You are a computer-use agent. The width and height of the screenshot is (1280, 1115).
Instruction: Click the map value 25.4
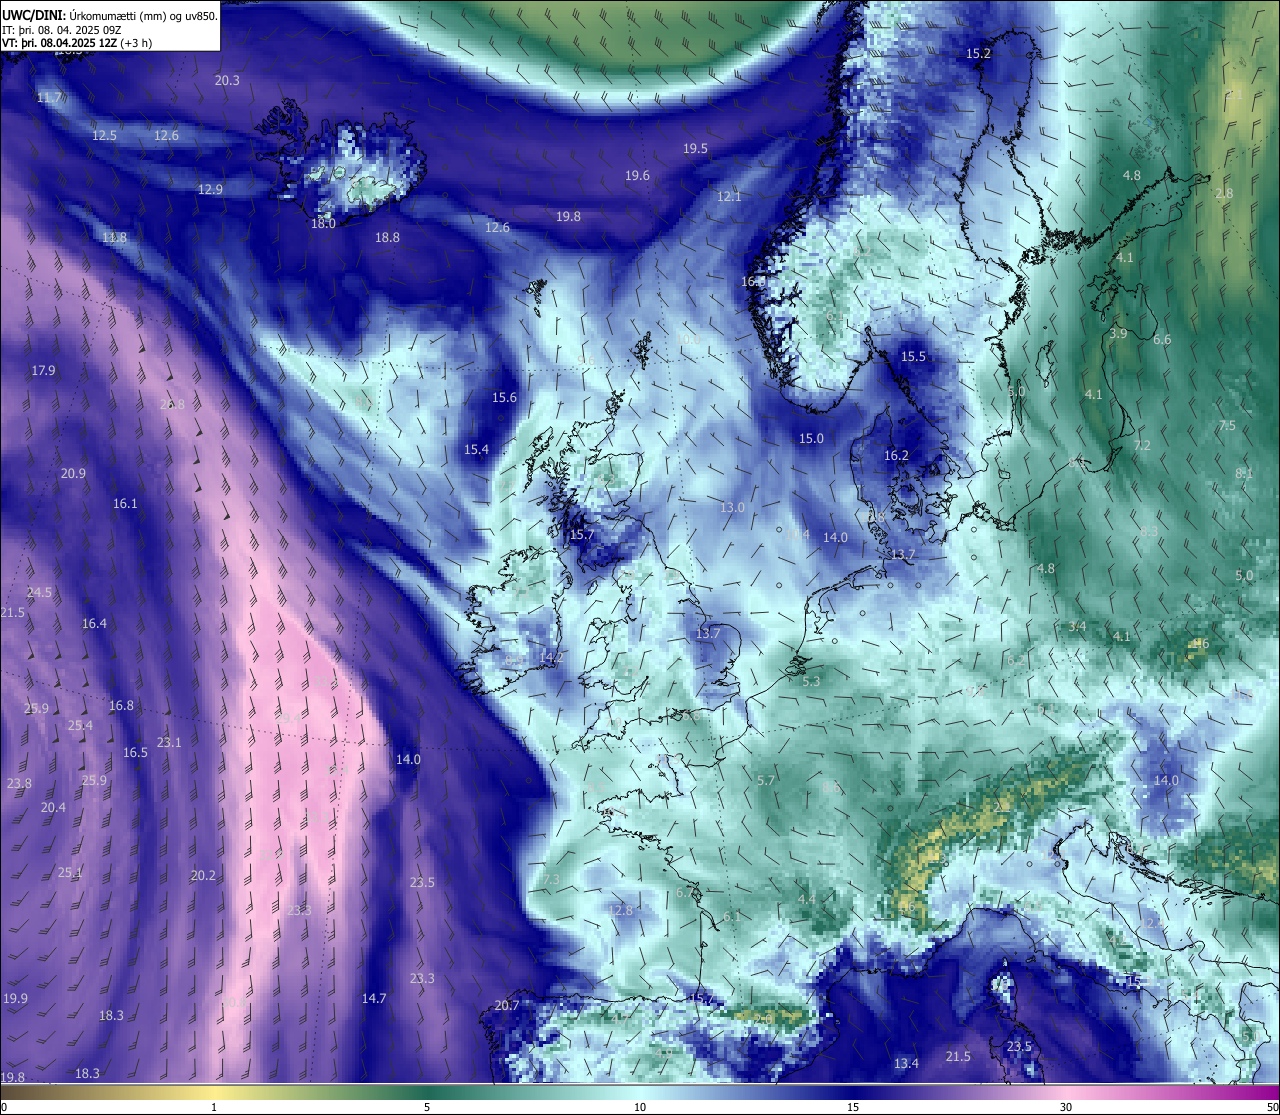(x=80, y=725)
